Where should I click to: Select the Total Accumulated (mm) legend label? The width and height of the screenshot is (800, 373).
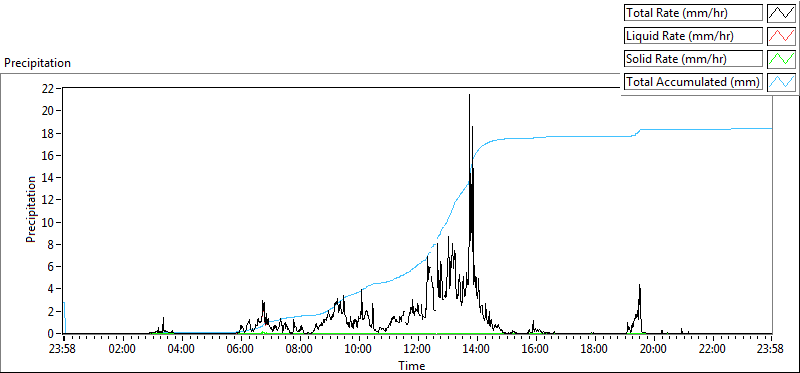(692, 82)
